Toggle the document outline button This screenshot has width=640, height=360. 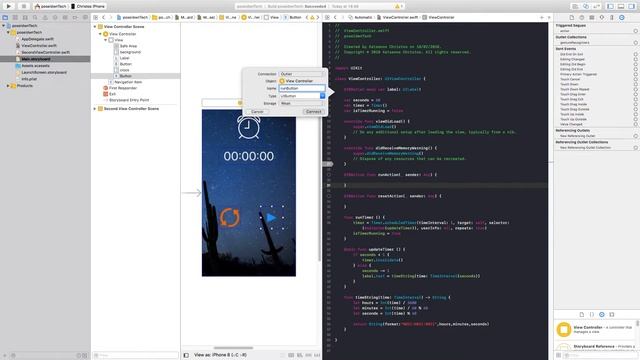(186, 355)
